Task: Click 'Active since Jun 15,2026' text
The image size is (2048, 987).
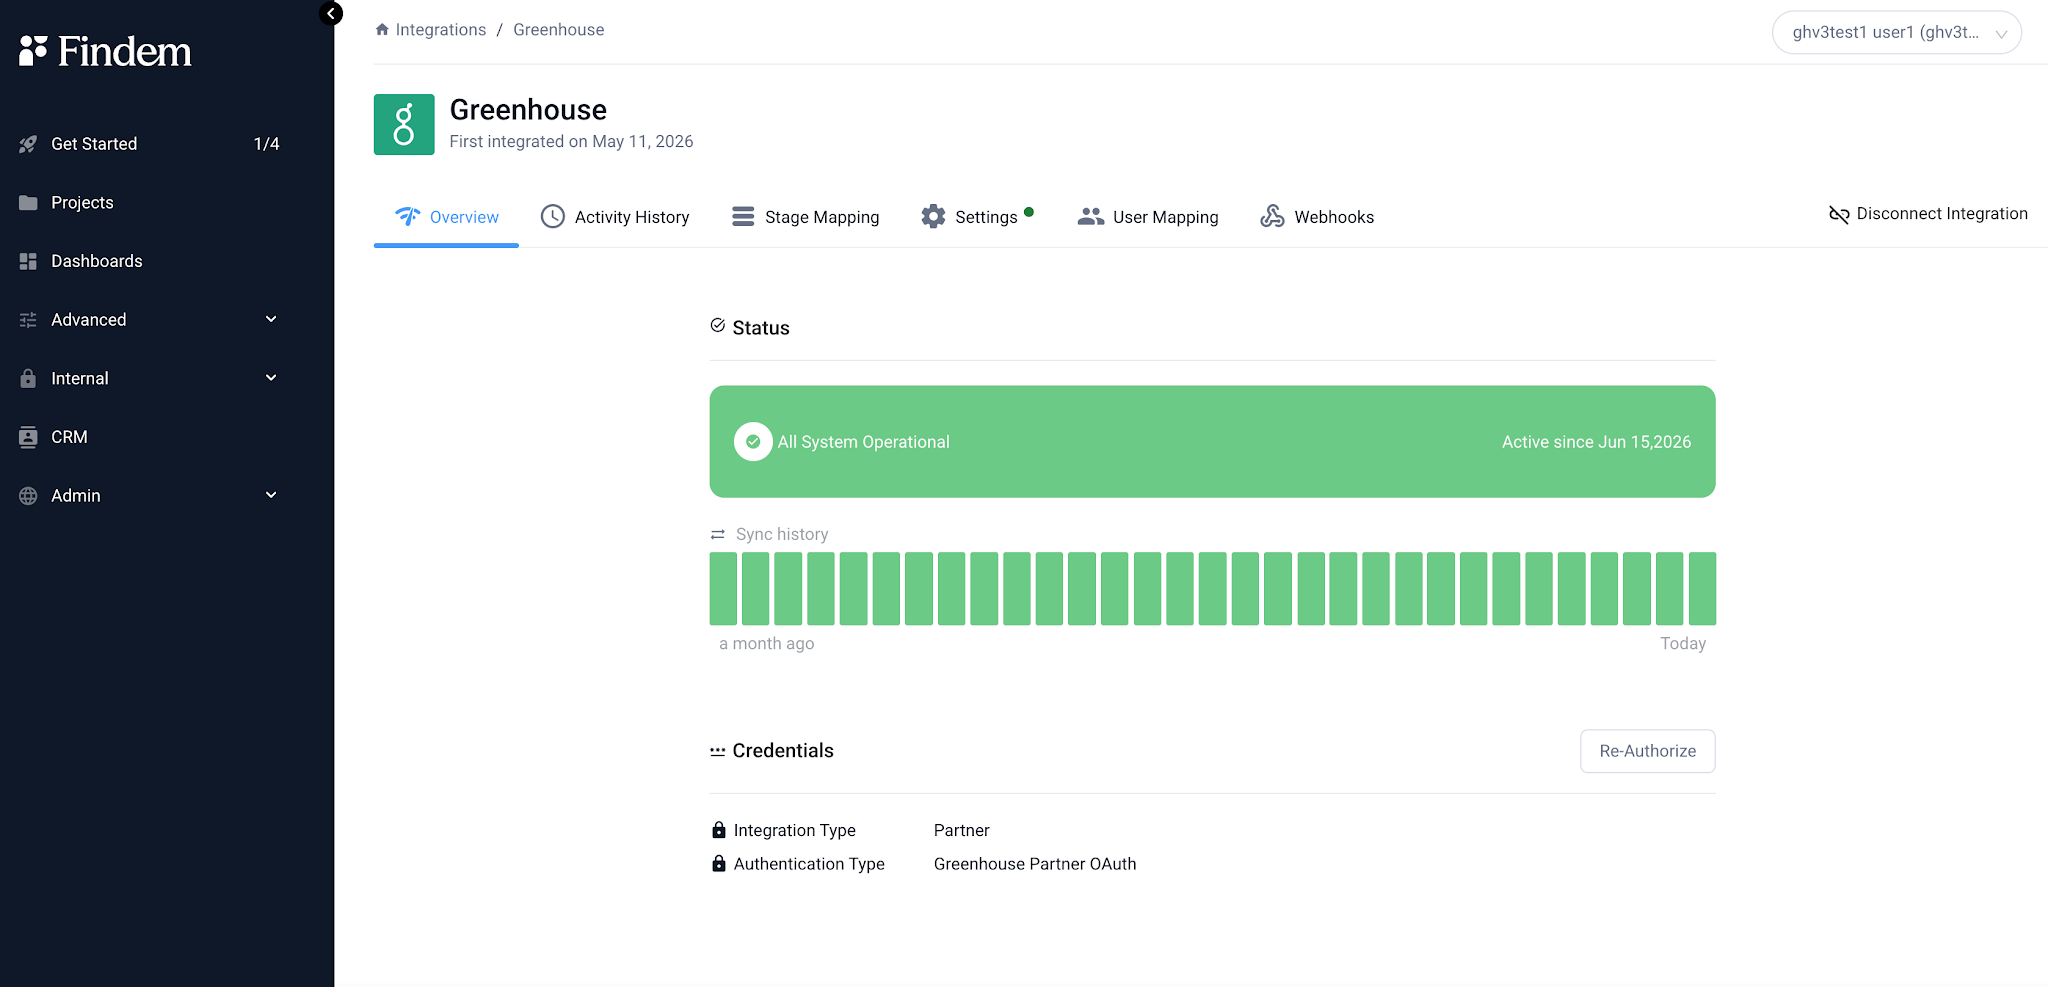Action: click(1596, 442)
